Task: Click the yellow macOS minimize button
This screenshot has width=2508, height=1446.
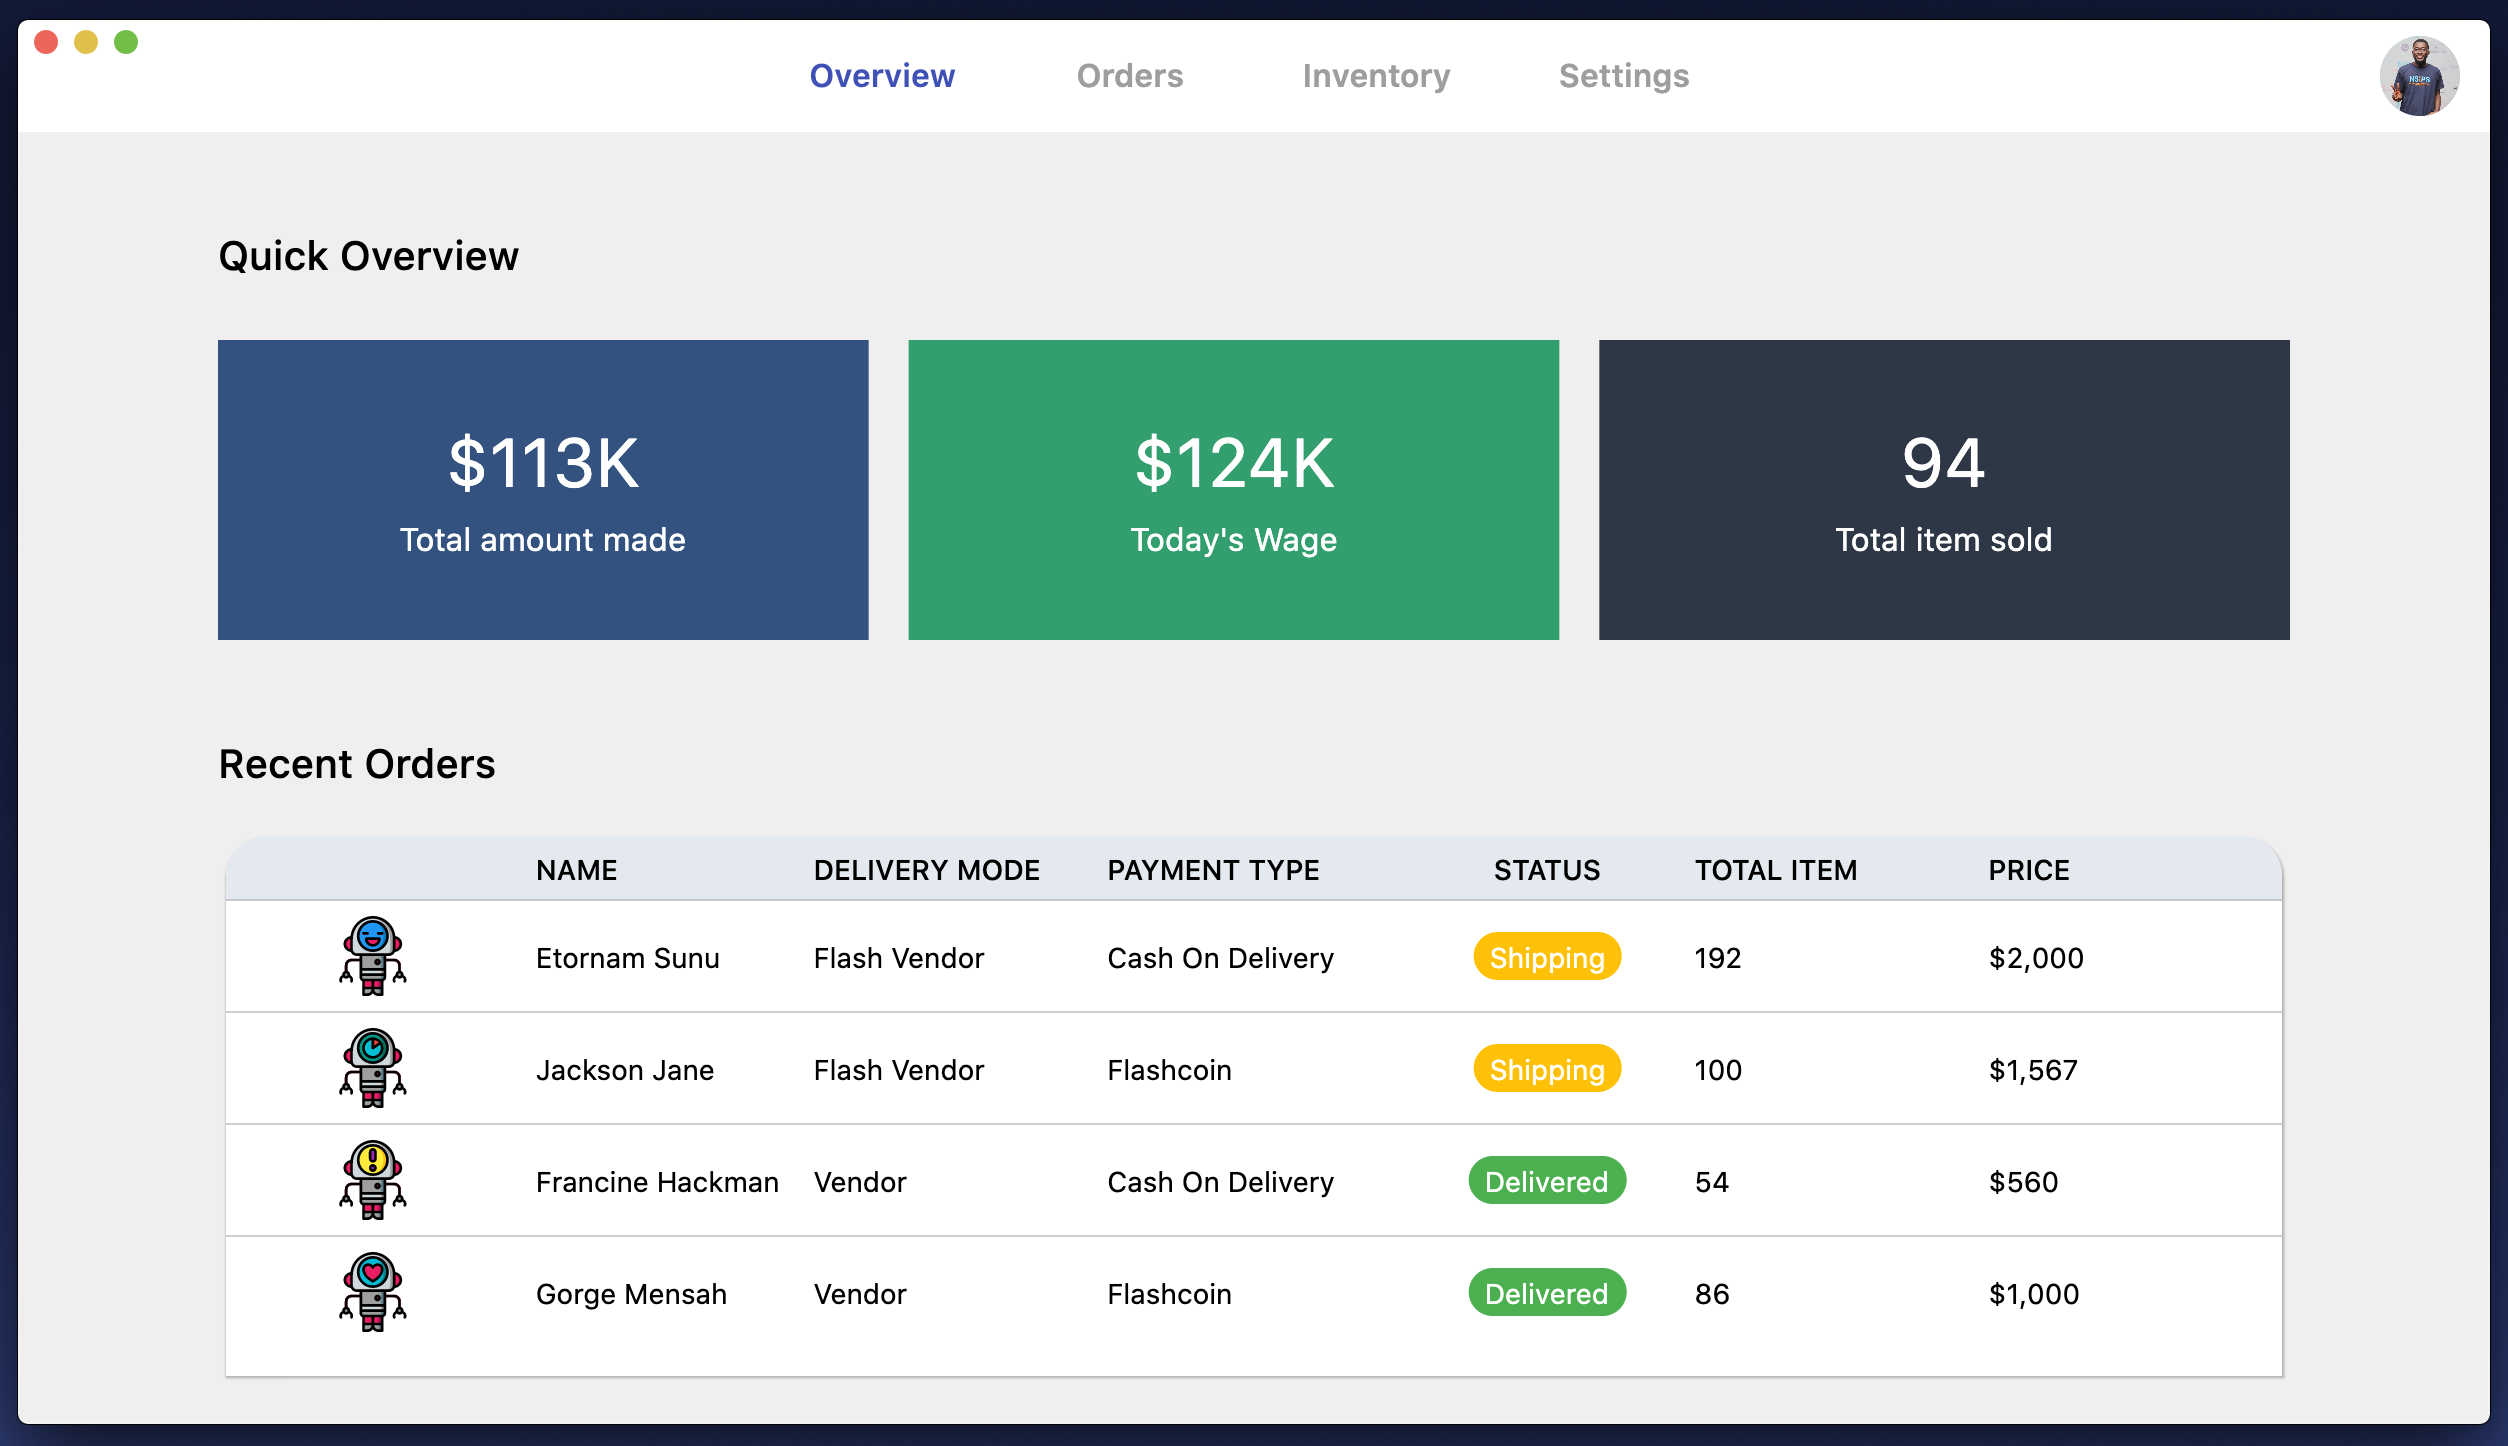Action: coord(86,42)
